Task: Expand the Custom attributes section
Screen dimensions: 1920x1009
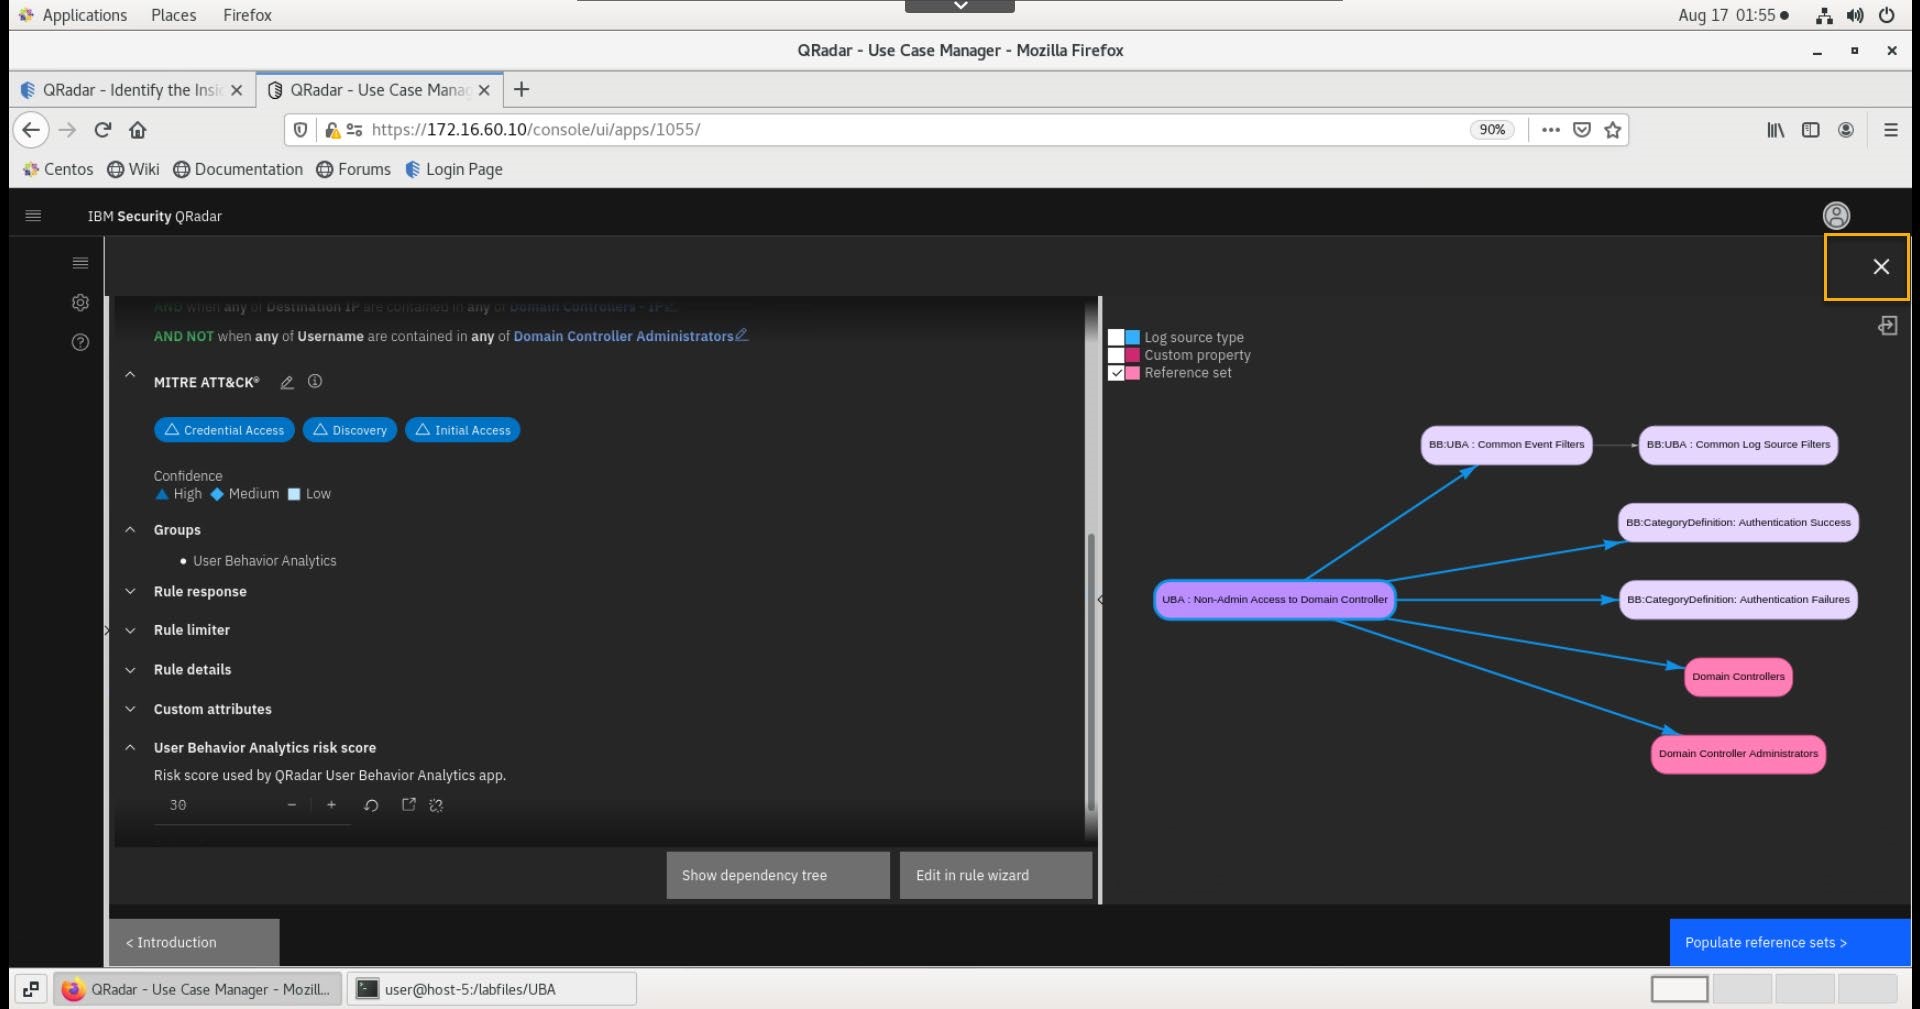Action: coord(130,709)
